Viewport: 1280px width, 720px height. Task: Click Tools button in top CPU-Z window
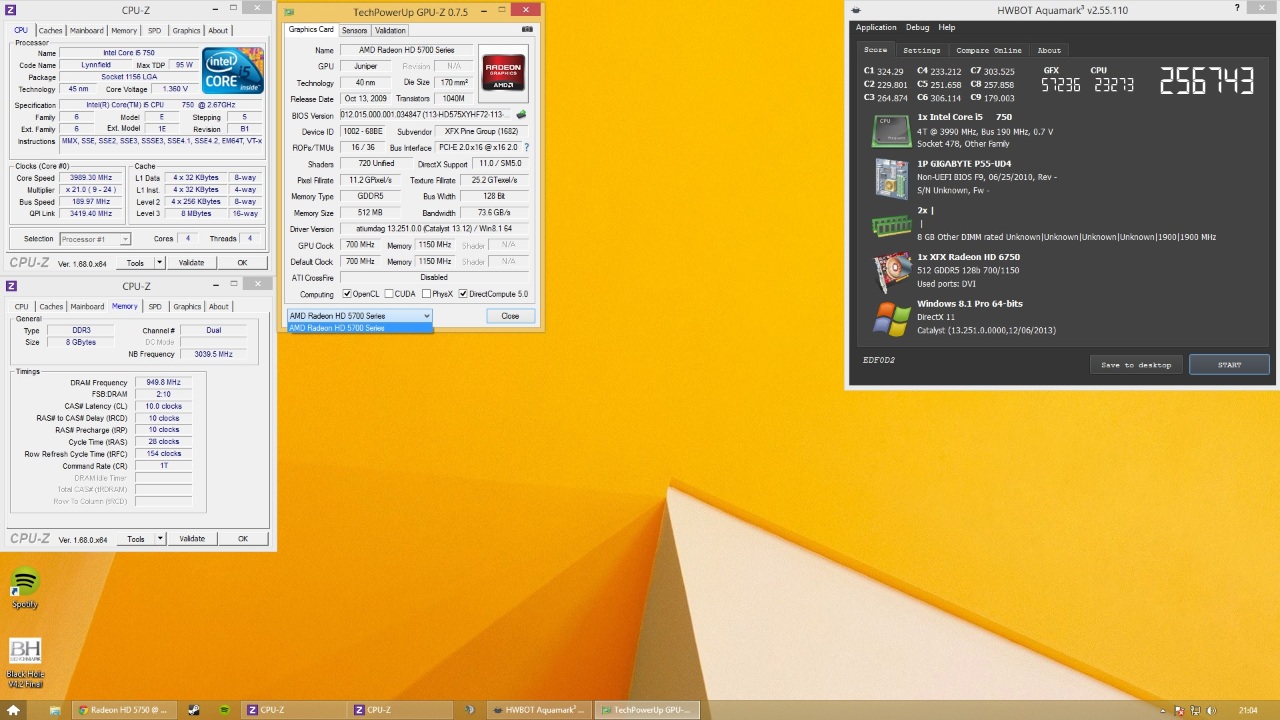(x=135, y=263)
